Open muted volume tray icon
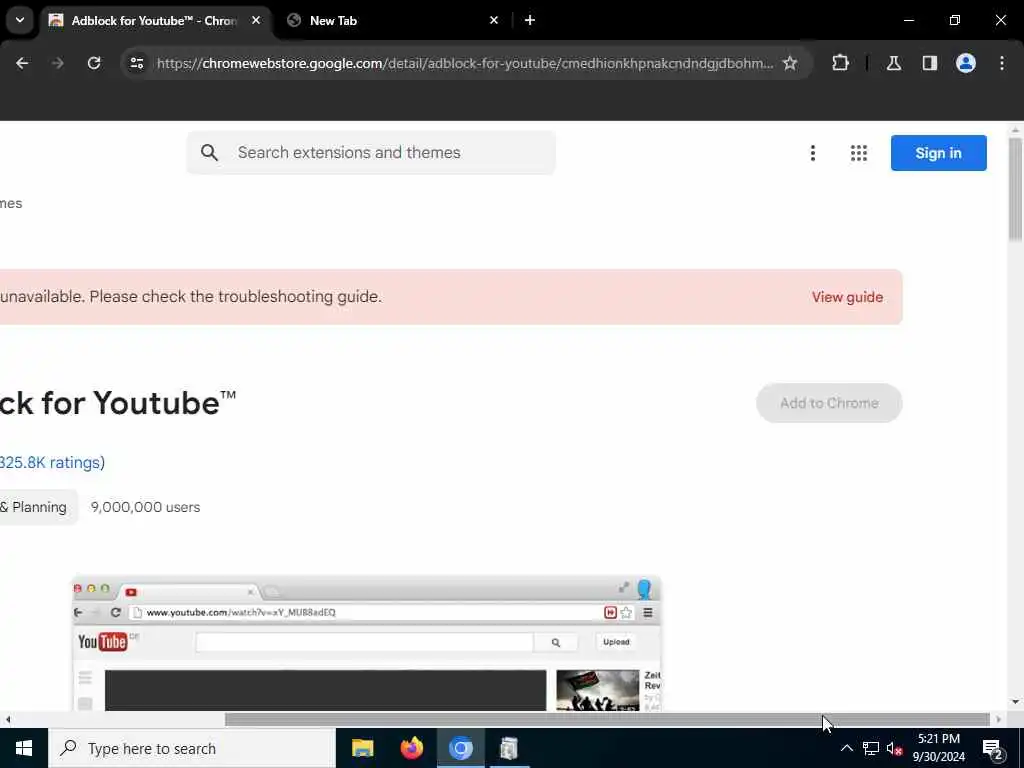Image resolution: width=1024 pixels, height=768 pixels. tap(895, 748)
